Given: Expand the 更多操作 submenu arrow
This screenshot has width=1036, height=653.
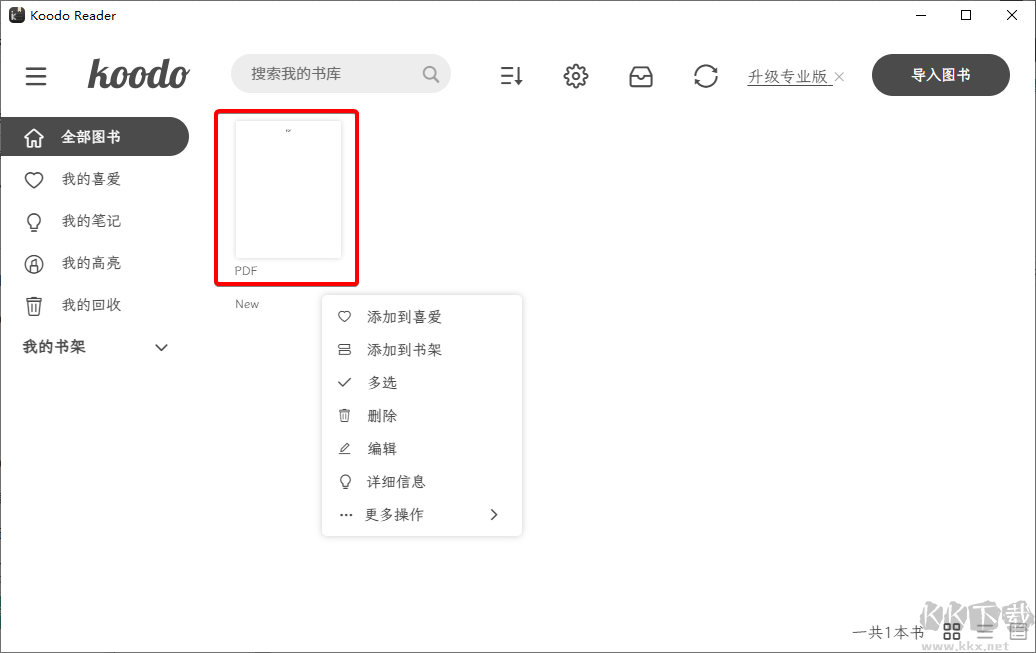Looking at the screenshot, I should click(x=493, y=514).
